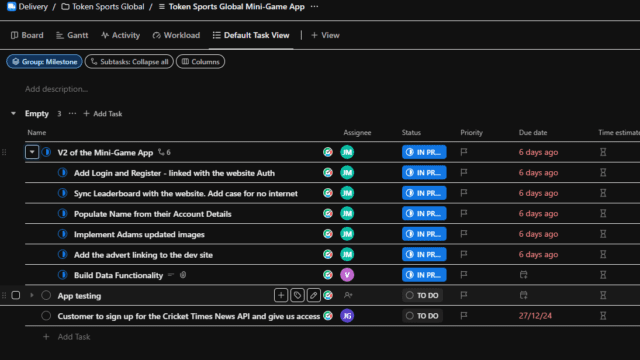The height and width of the screenshot is (360, 640).
Task: Click priority flag on Sync Leaderboard row
Action: pyautogui.click(x=464, y=193)
